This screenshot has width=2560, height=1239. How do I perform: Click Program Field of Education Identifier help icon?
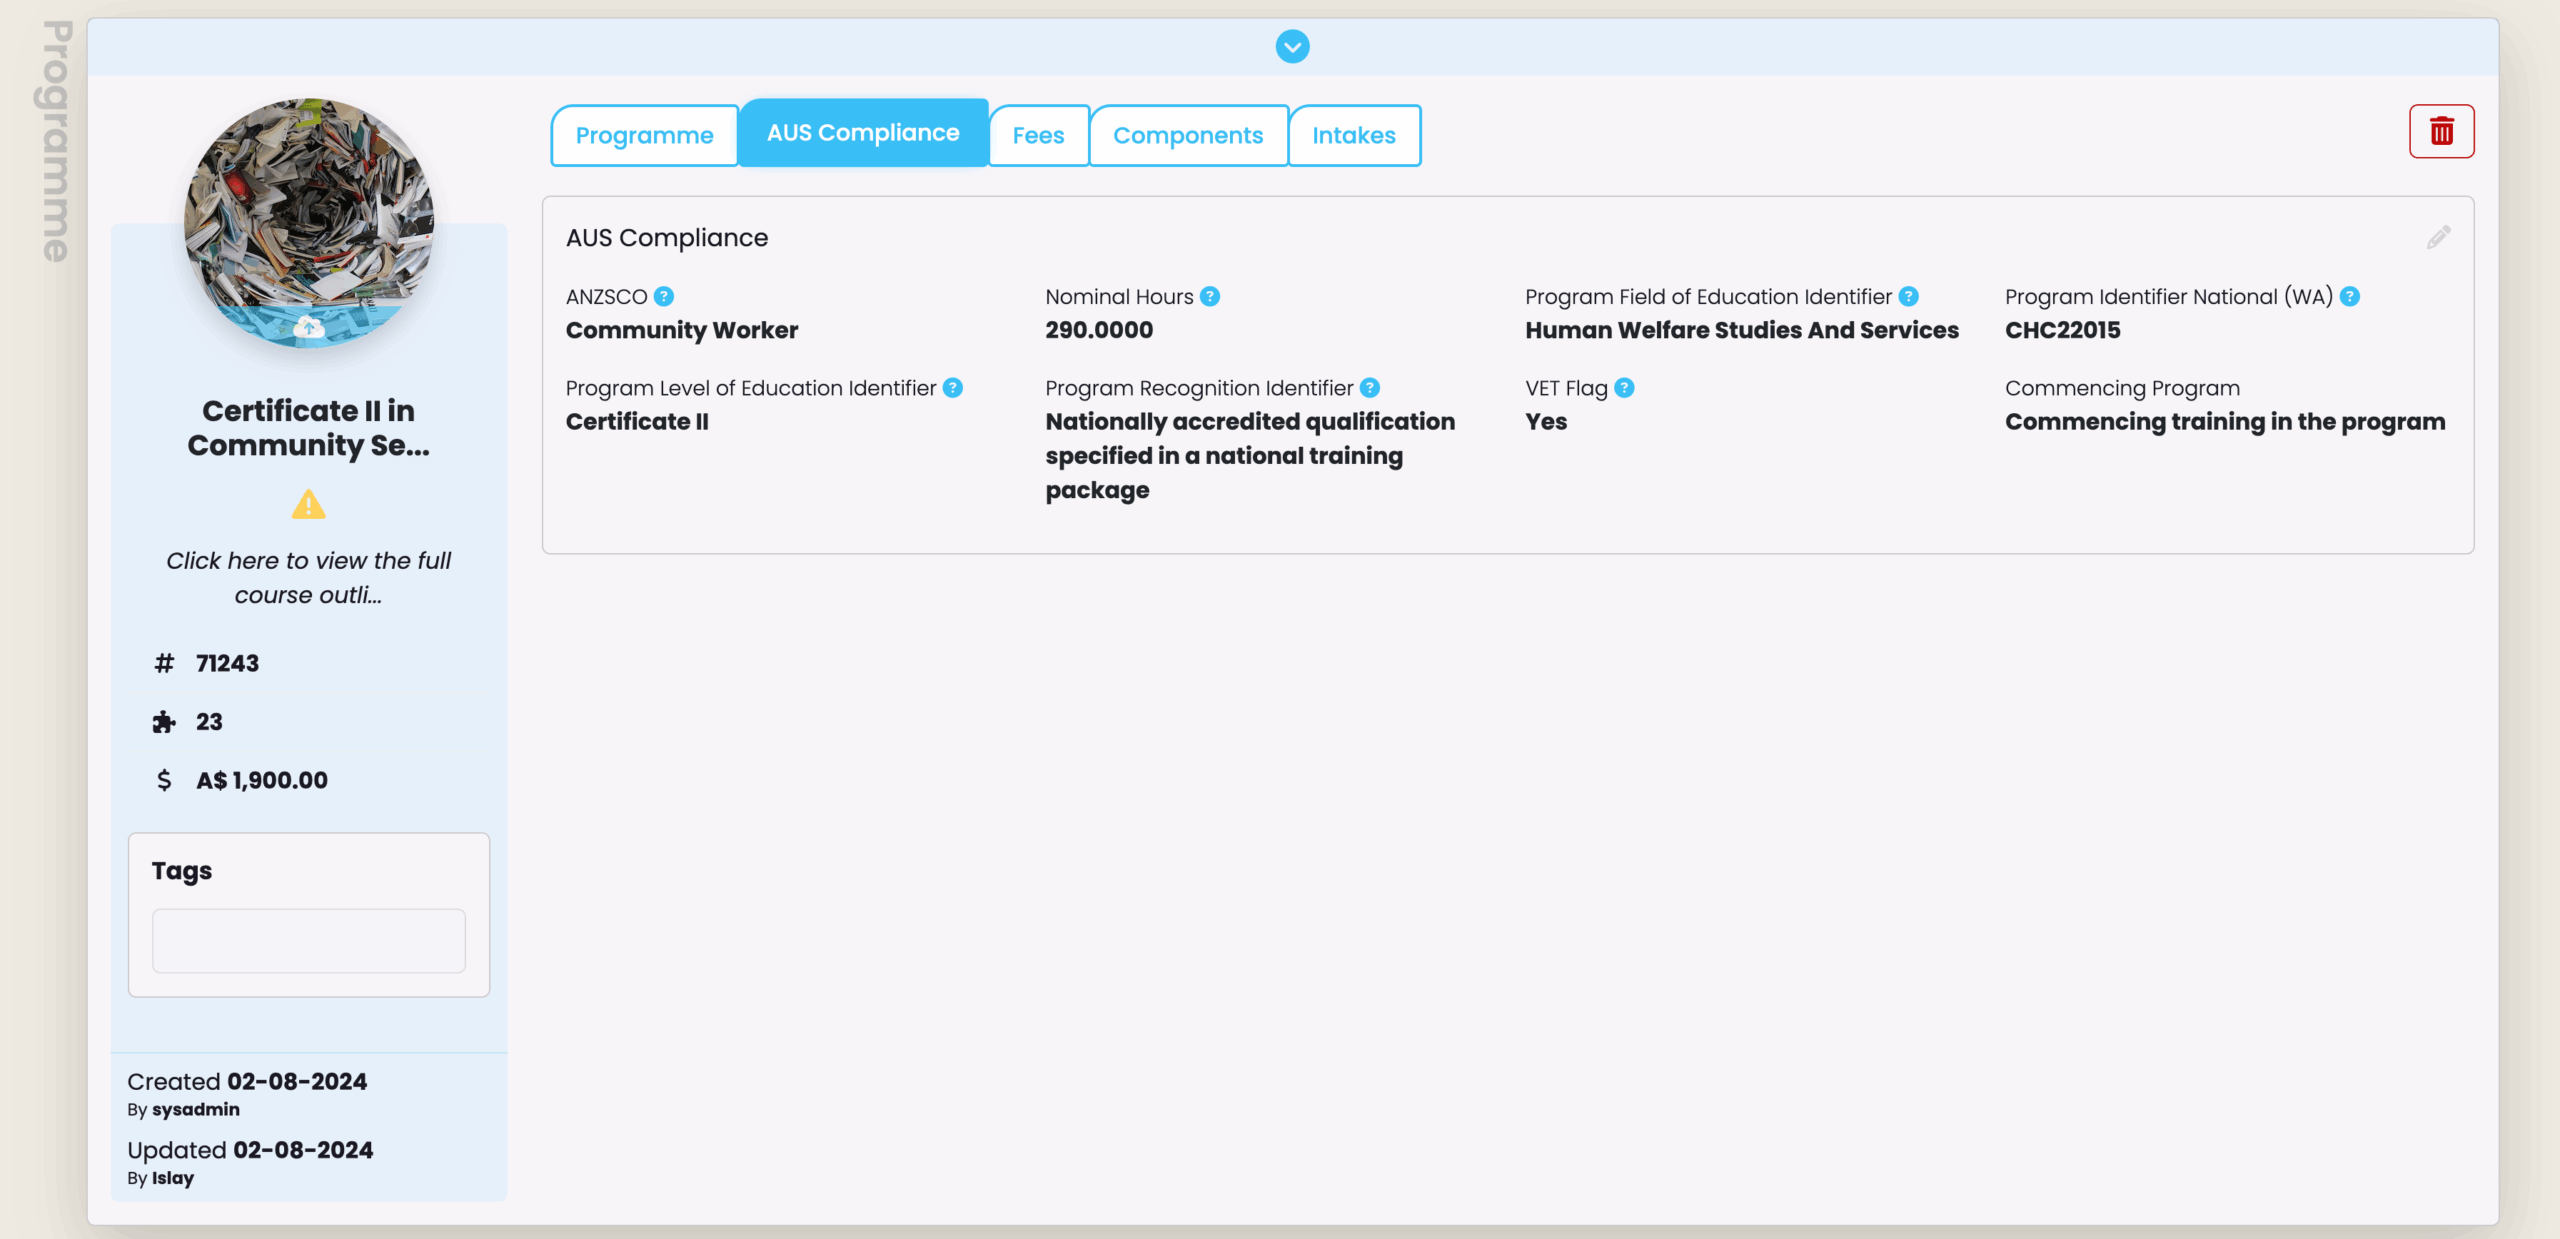(x=1909, y=297)
